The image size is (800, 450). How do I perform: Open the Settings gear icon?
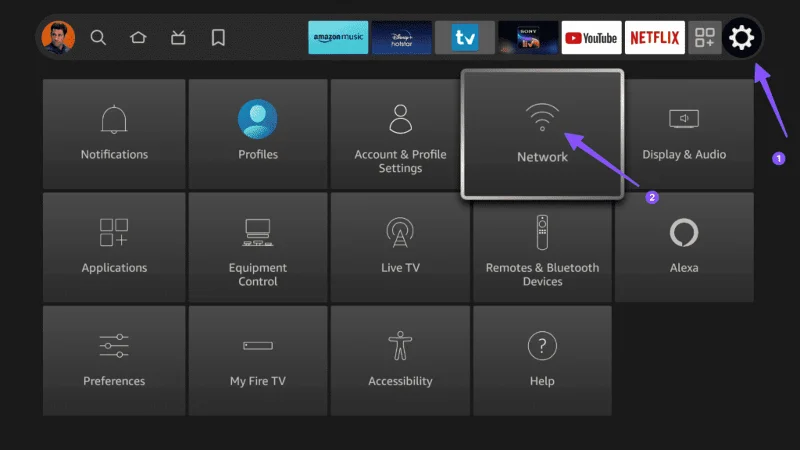pos(741,37)
